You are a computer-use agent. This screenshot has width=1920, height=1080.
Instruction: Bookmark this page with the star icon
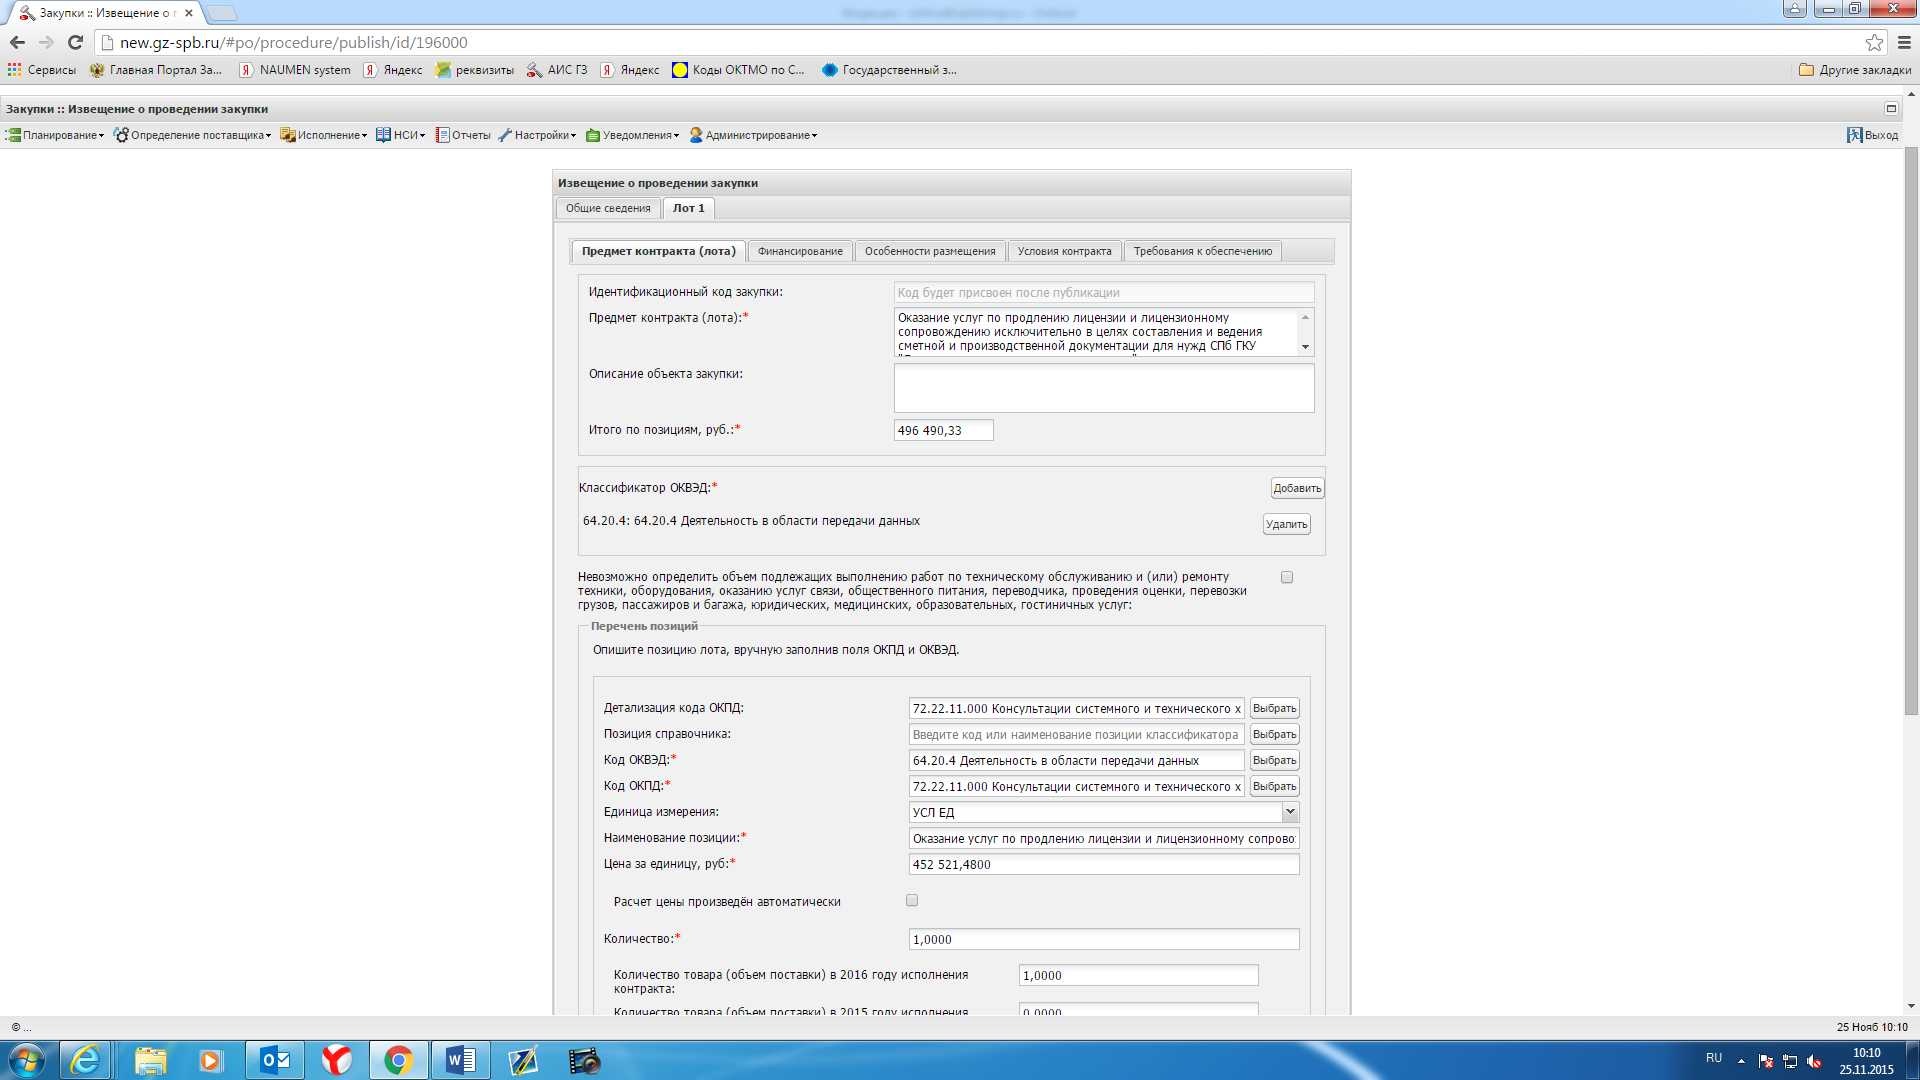tap(1874, 42)
